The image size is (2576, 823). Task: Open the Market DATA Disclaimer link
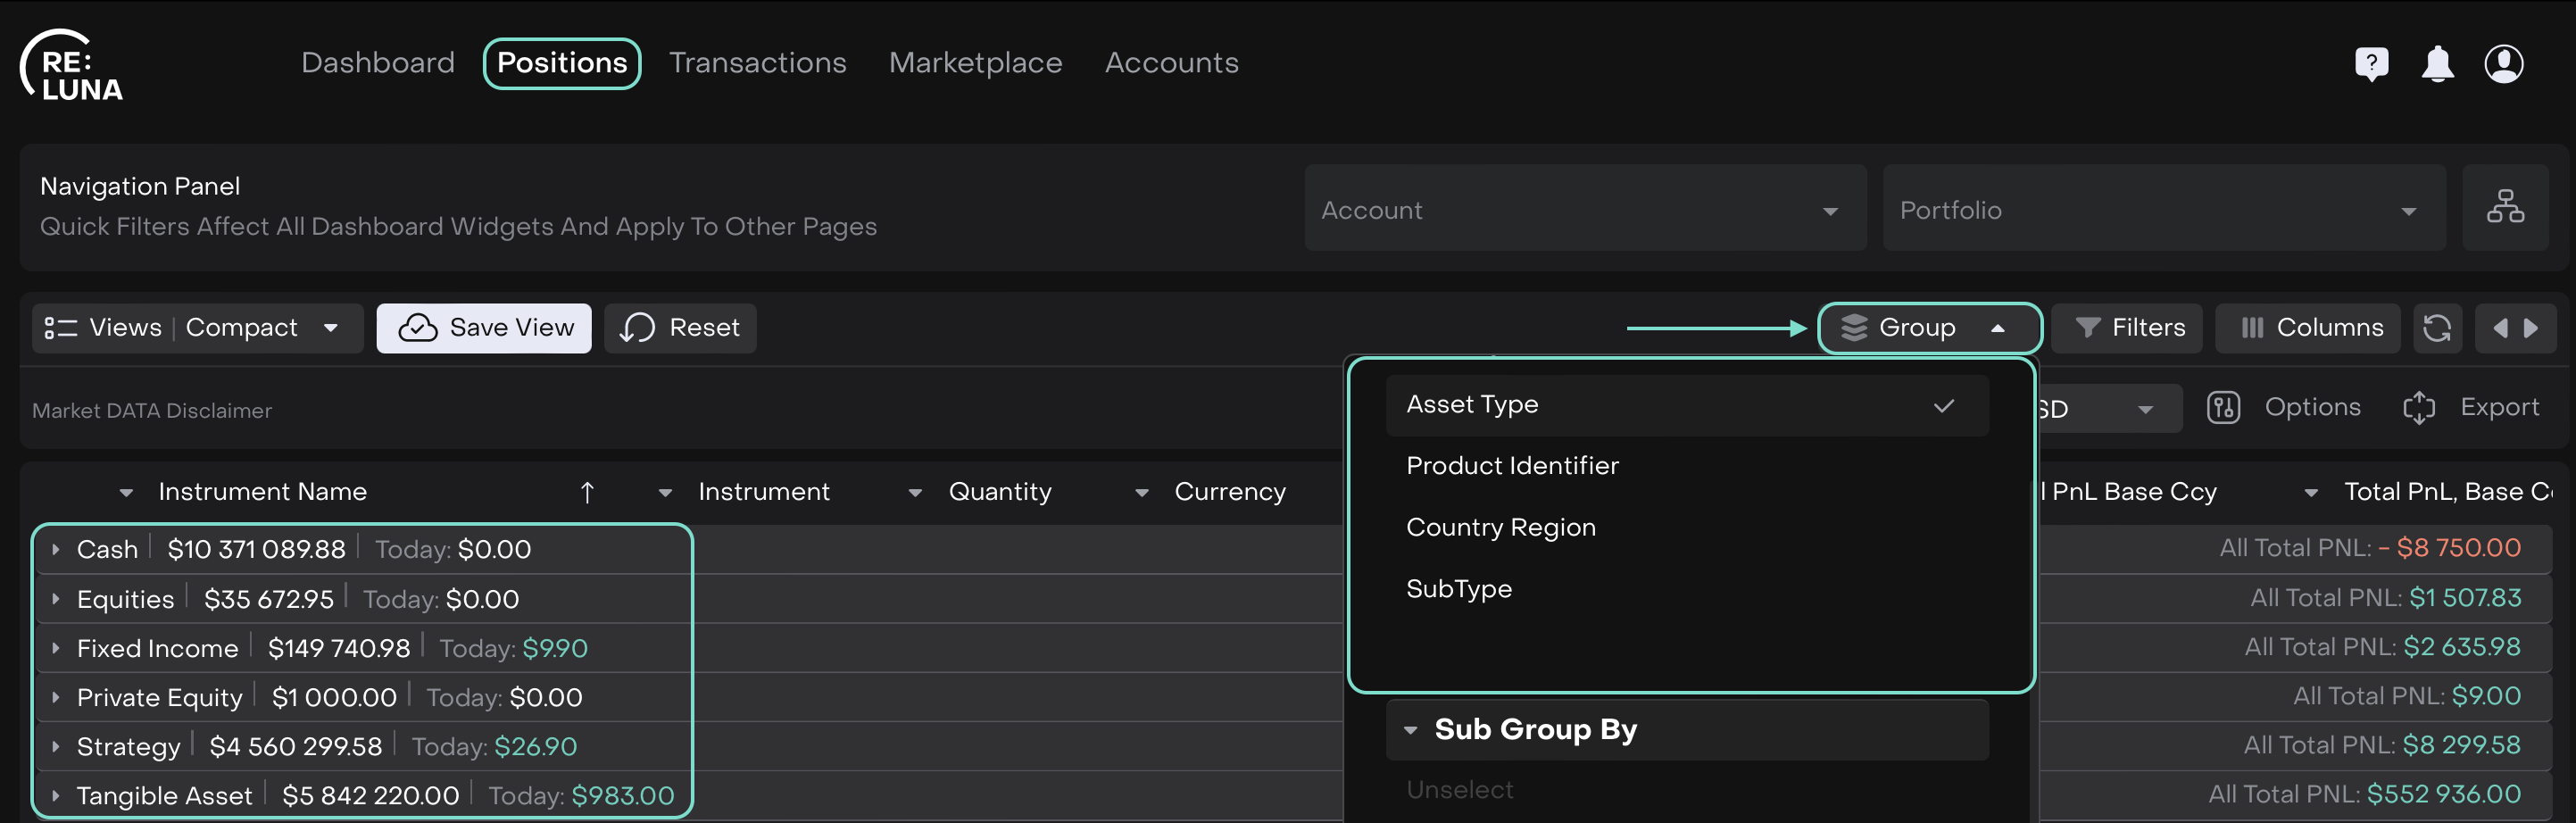click(152, 411)
